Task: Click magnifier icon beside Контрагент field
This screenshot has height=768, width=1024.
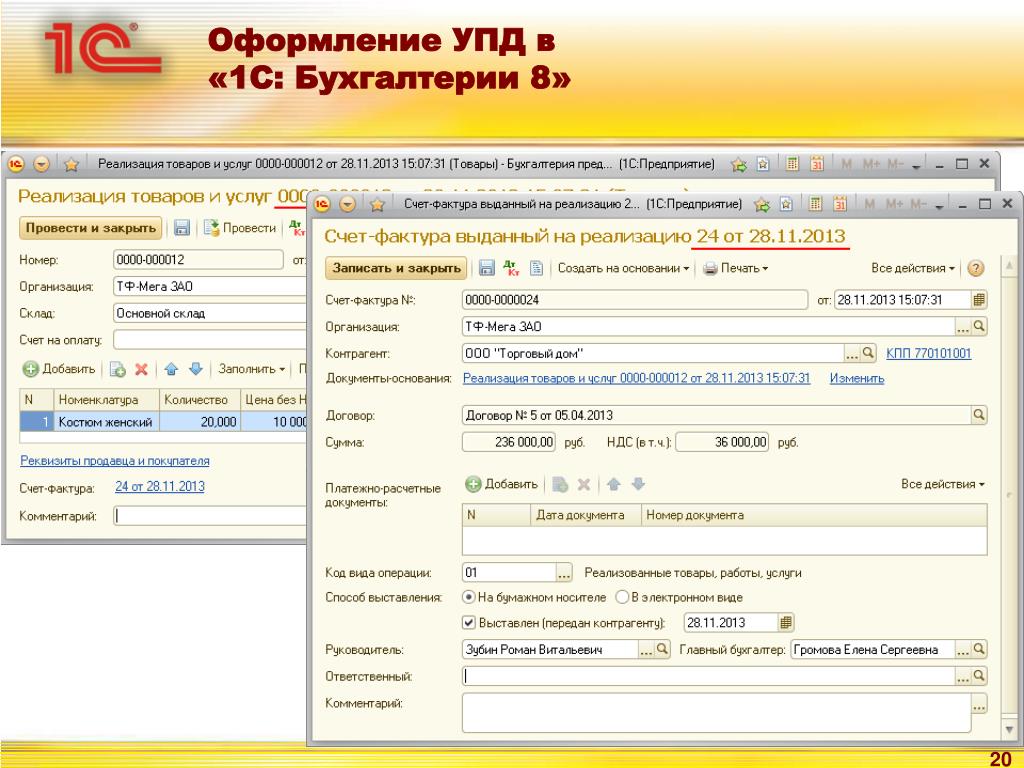Action: (868, 353)
